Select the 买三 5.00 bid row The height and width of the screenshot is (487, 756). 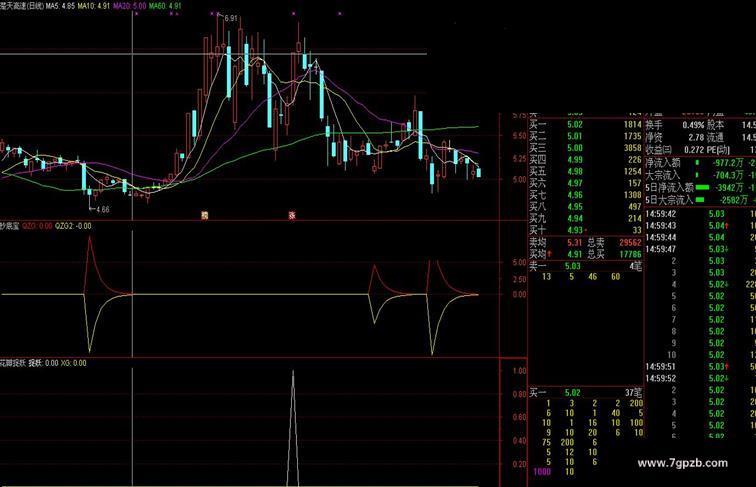[585, 148]
